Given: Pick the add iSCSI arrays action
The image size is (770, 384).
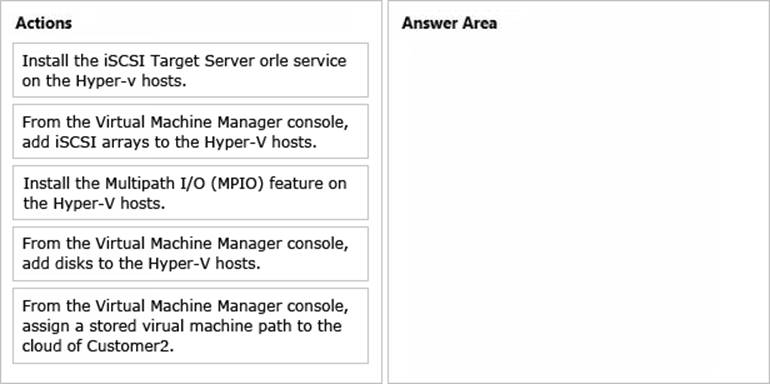Looking at the screenshot, I should pyautogui.click(x=191, y=131).
